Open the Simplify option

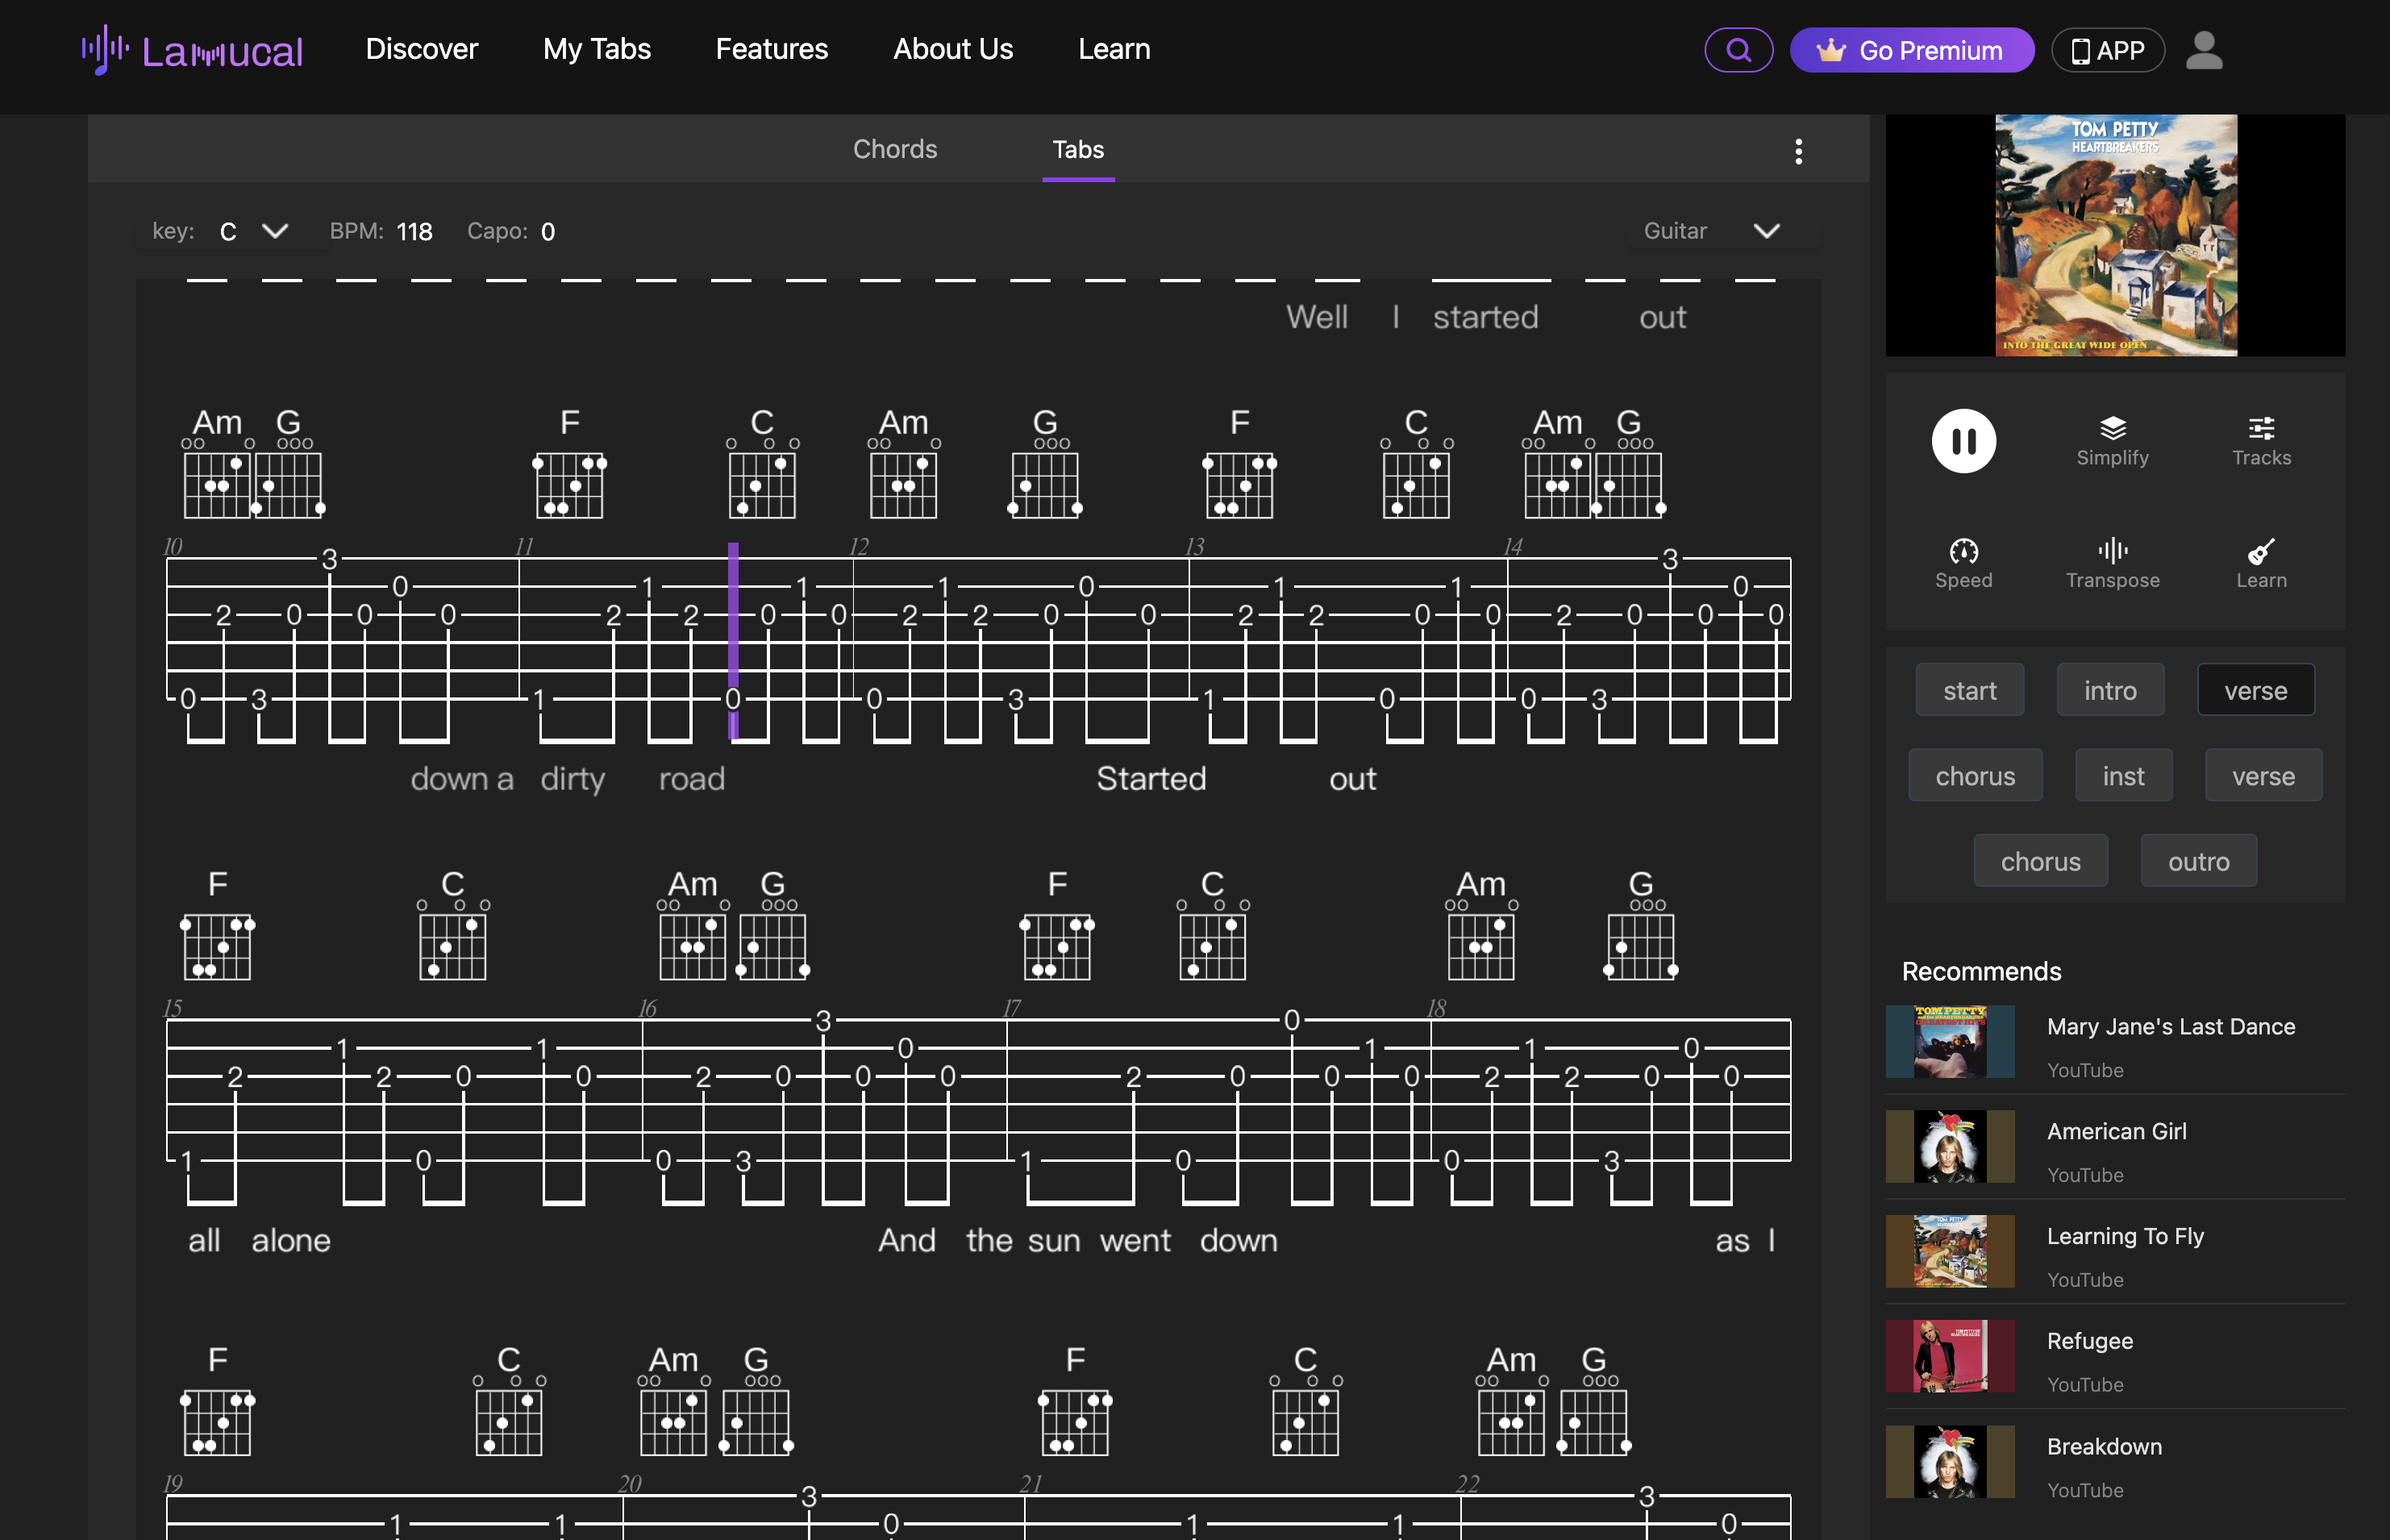(2111, 441)
